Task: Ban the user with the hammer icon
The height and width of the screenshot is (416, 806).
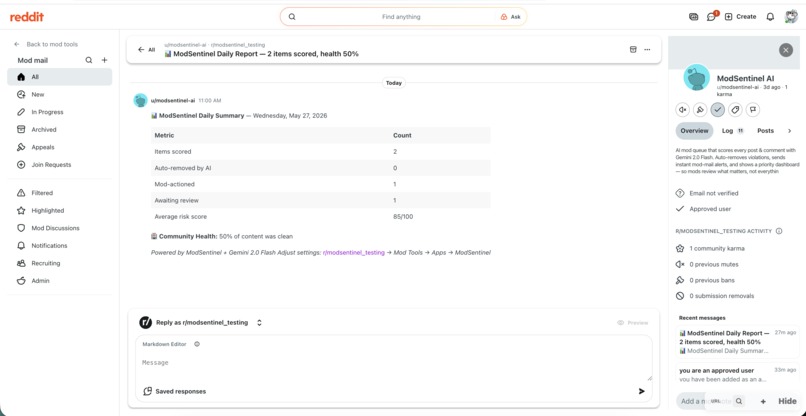Action: (700, 110)
